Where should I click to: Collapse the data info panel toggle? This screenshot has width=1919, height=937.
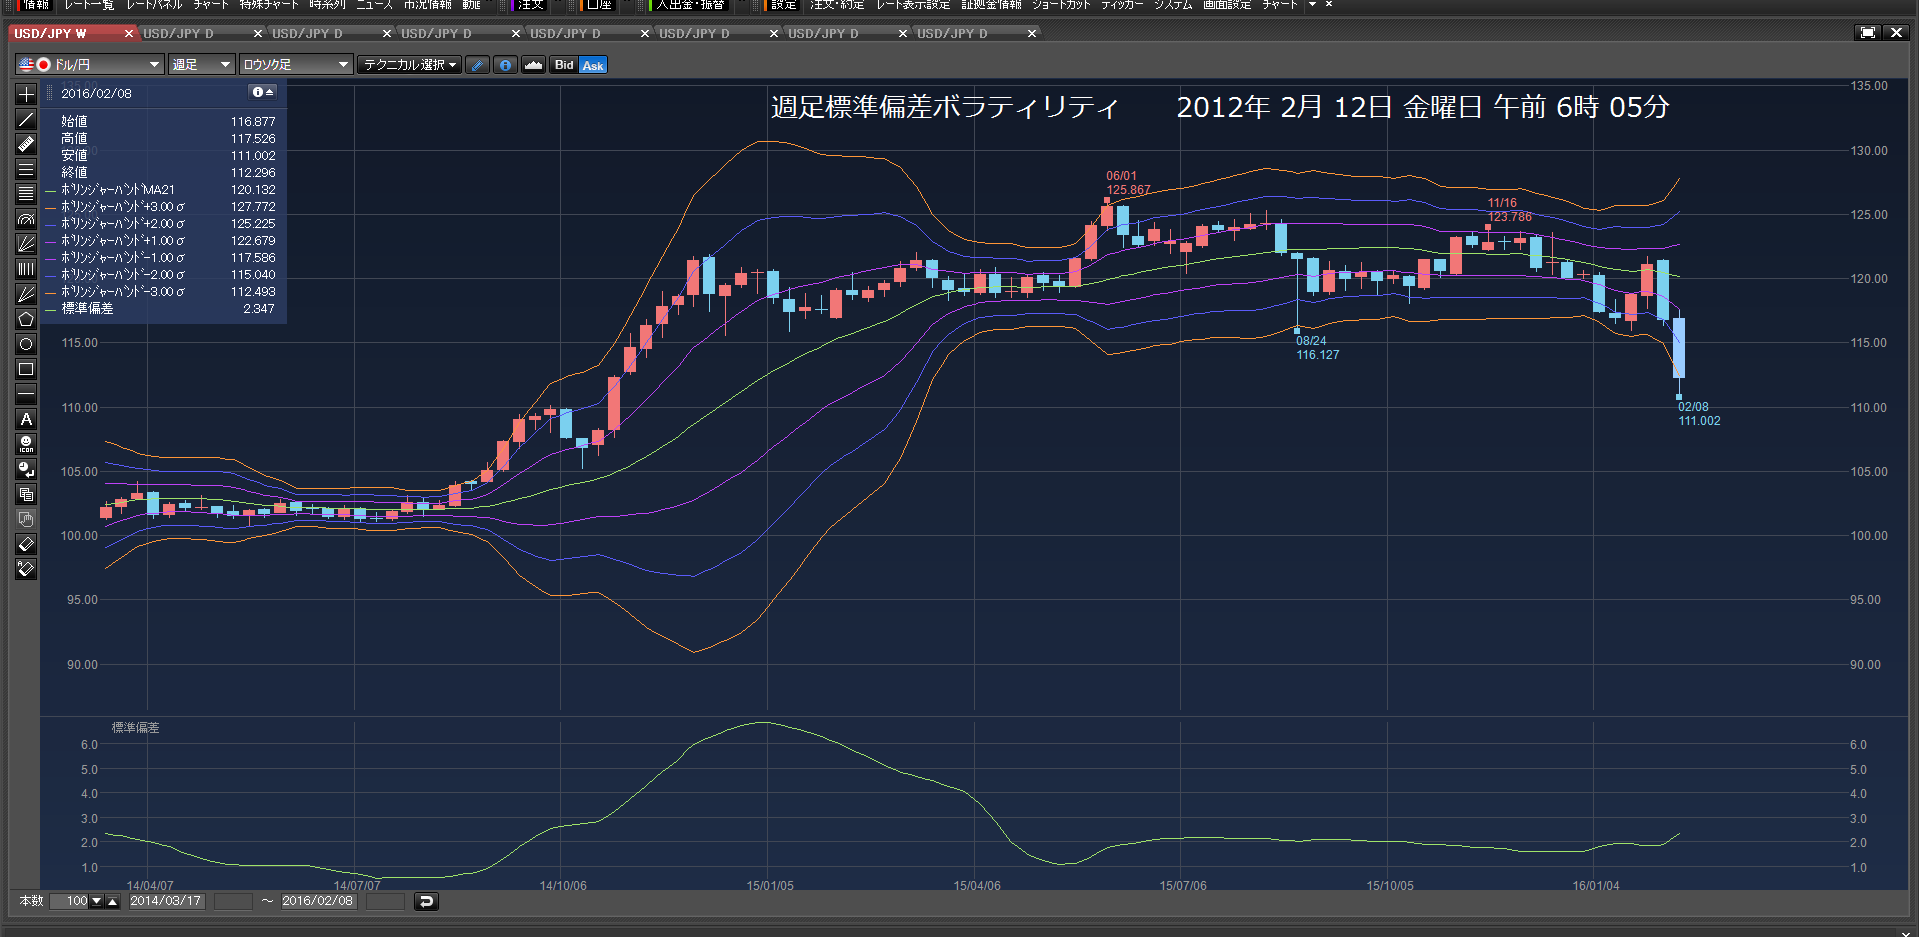(x=262, y=92)
